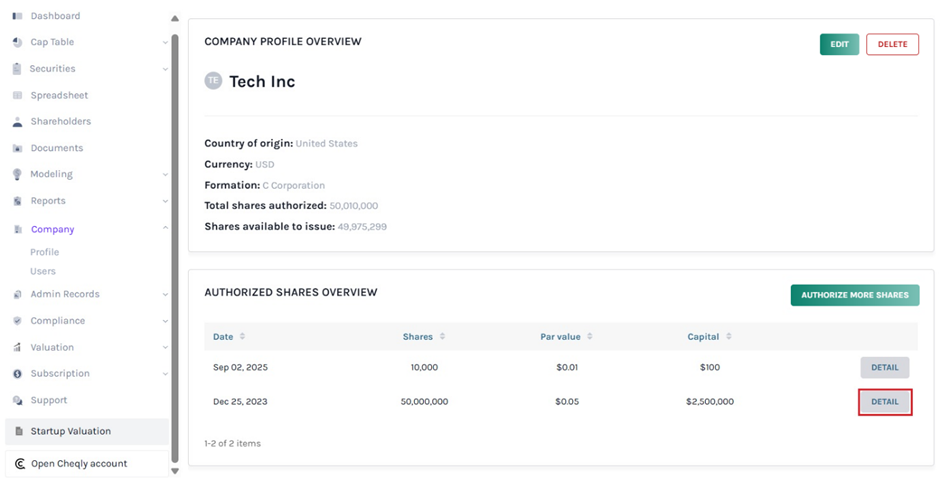The height and width of the screenshot is (480, 940).
Task: Open Startup Valuation in sidebar
Action: coord(70,431)
